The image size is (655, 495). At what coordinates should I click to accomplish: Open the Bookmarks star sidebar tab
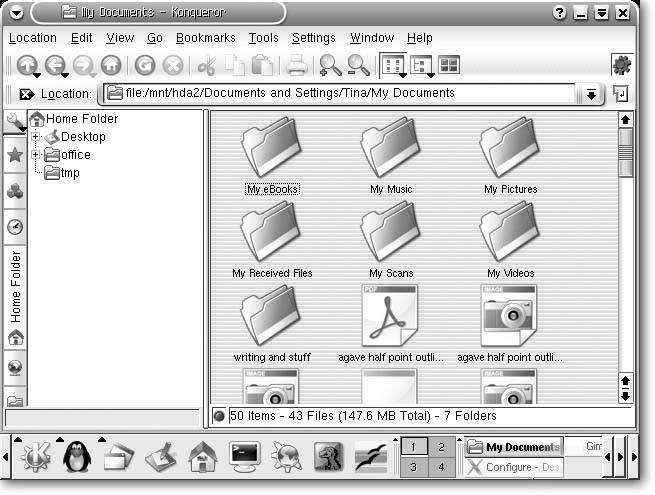point(15,155)
